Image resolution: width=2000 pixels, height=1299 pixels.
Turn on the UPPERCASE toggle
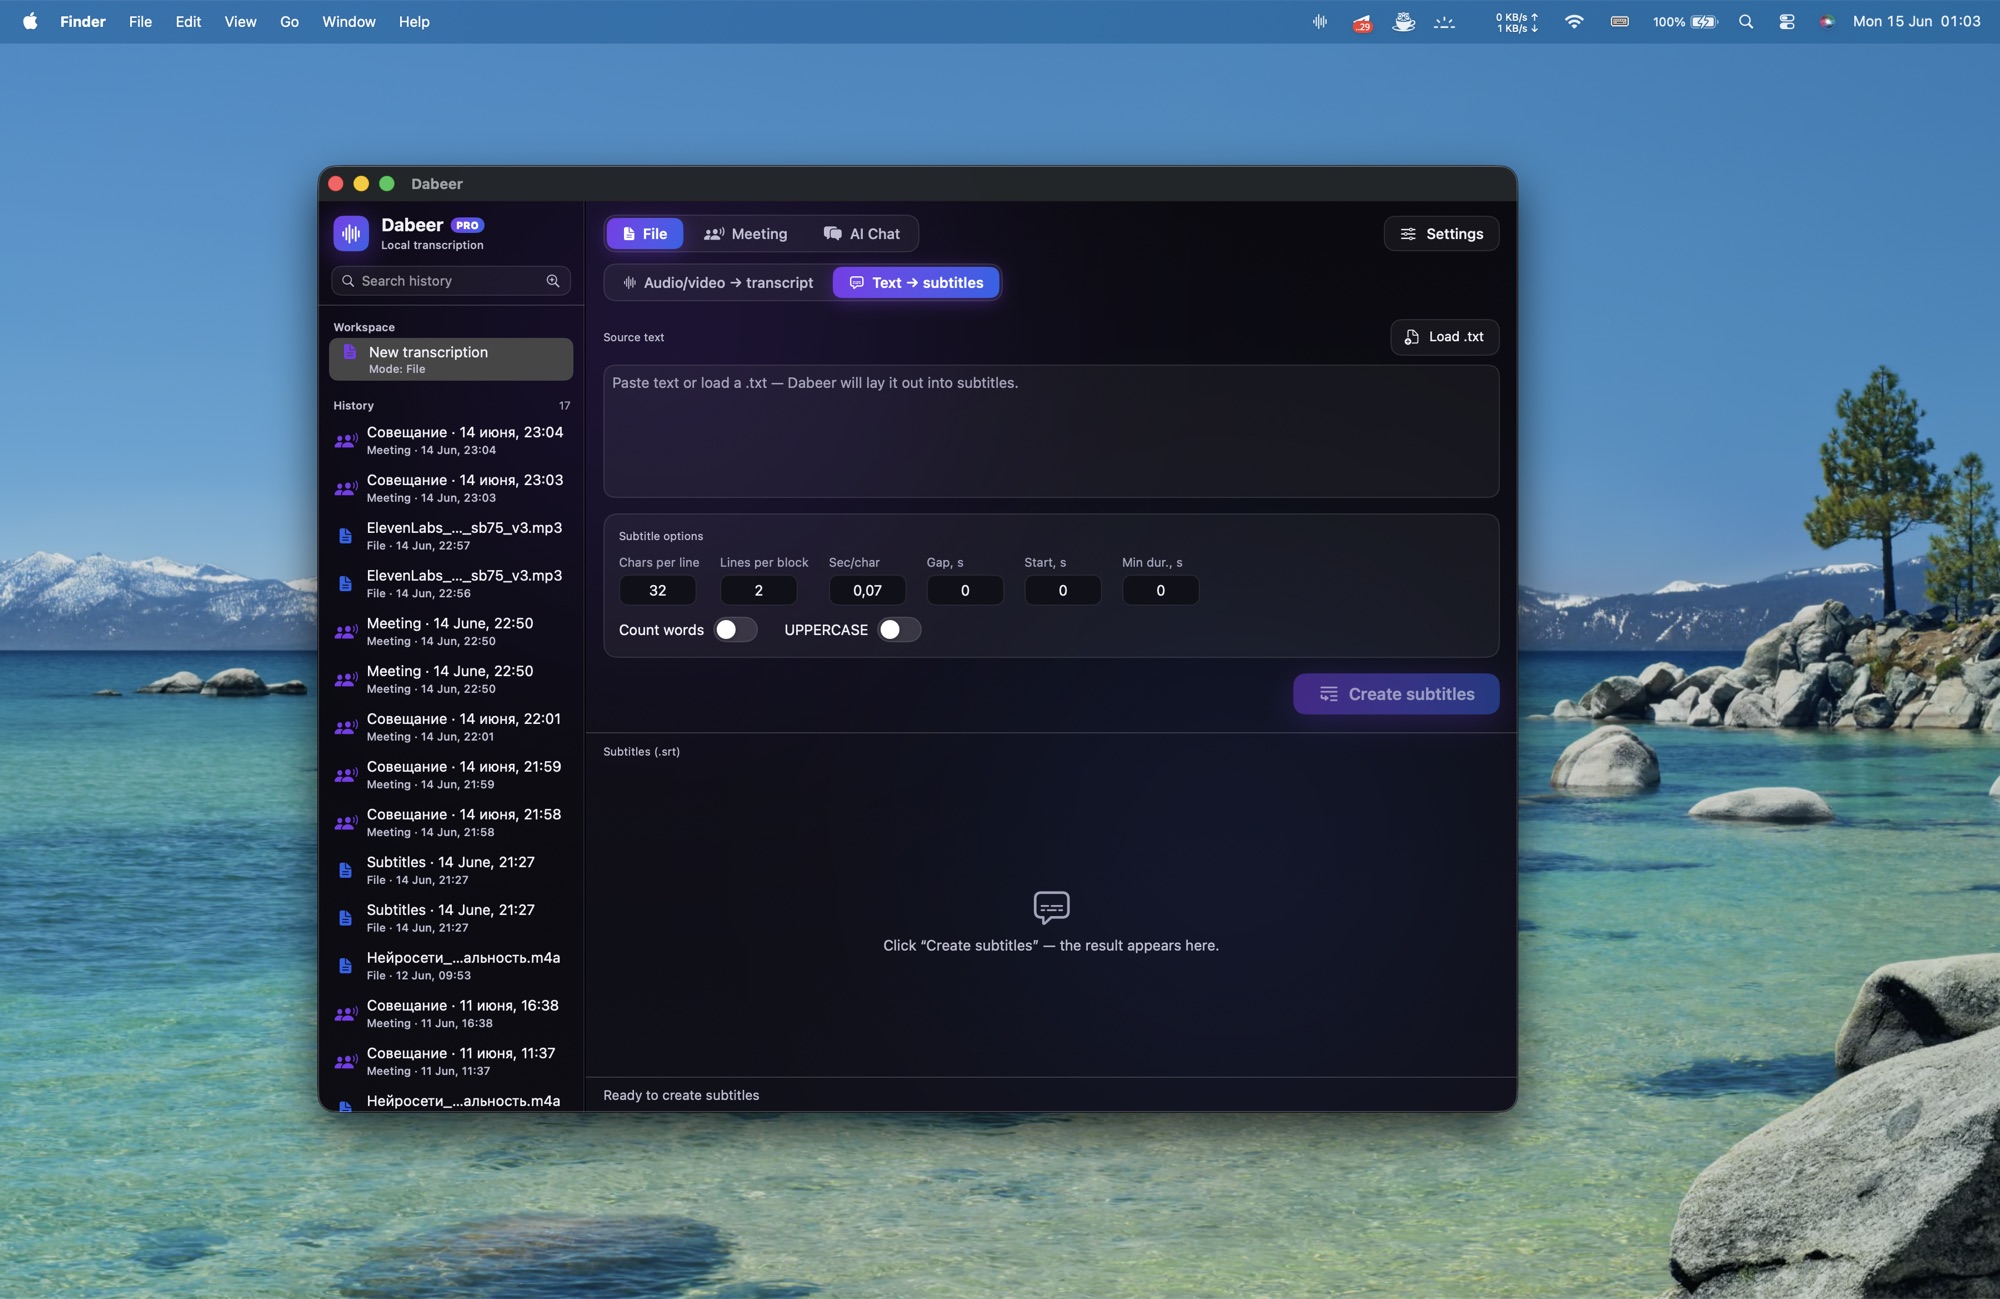click(899, 630)
